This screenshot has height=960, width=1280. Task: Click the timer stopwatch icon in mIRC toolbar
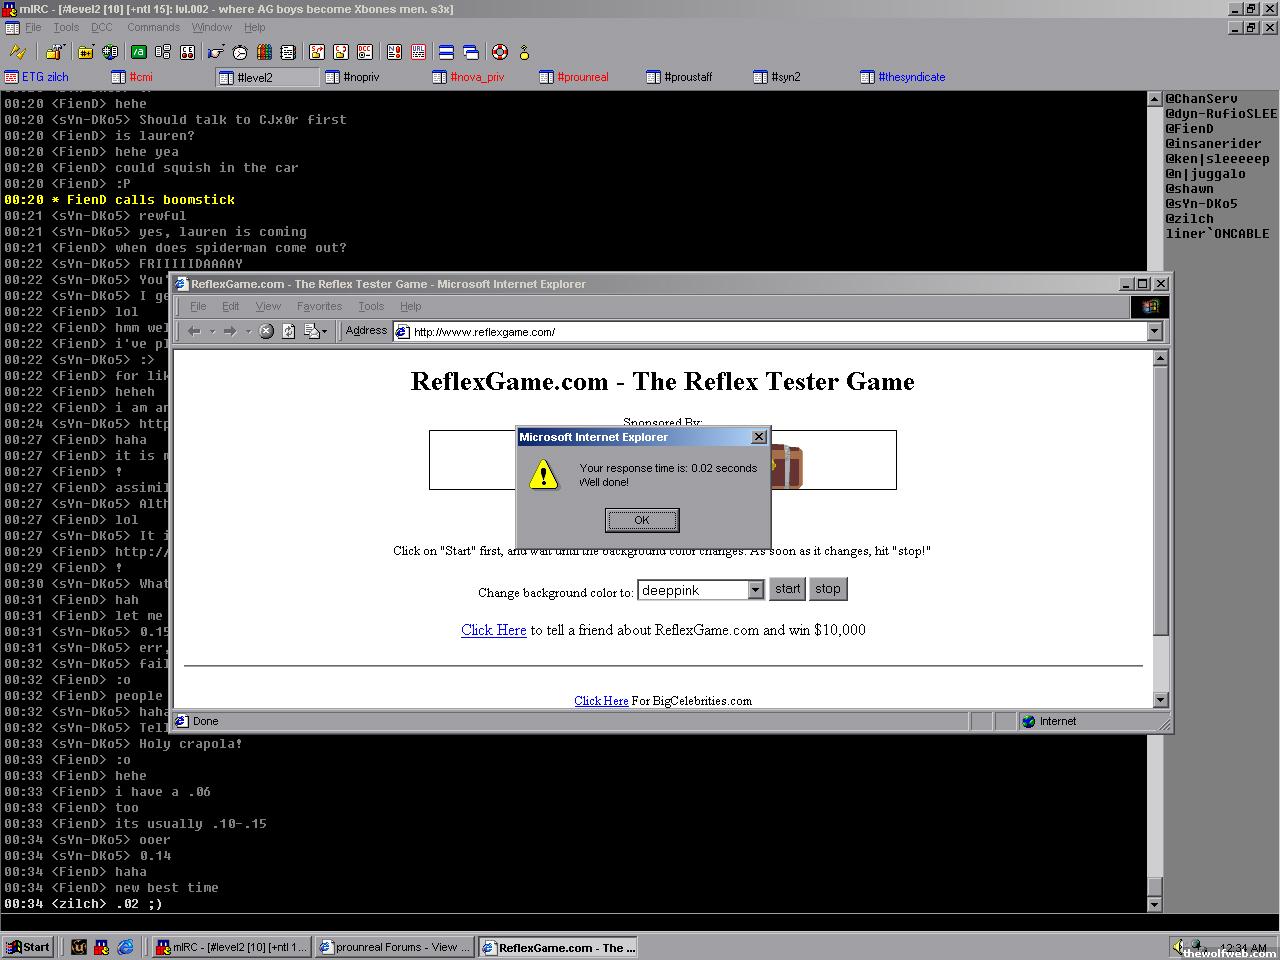pos(240,52)
